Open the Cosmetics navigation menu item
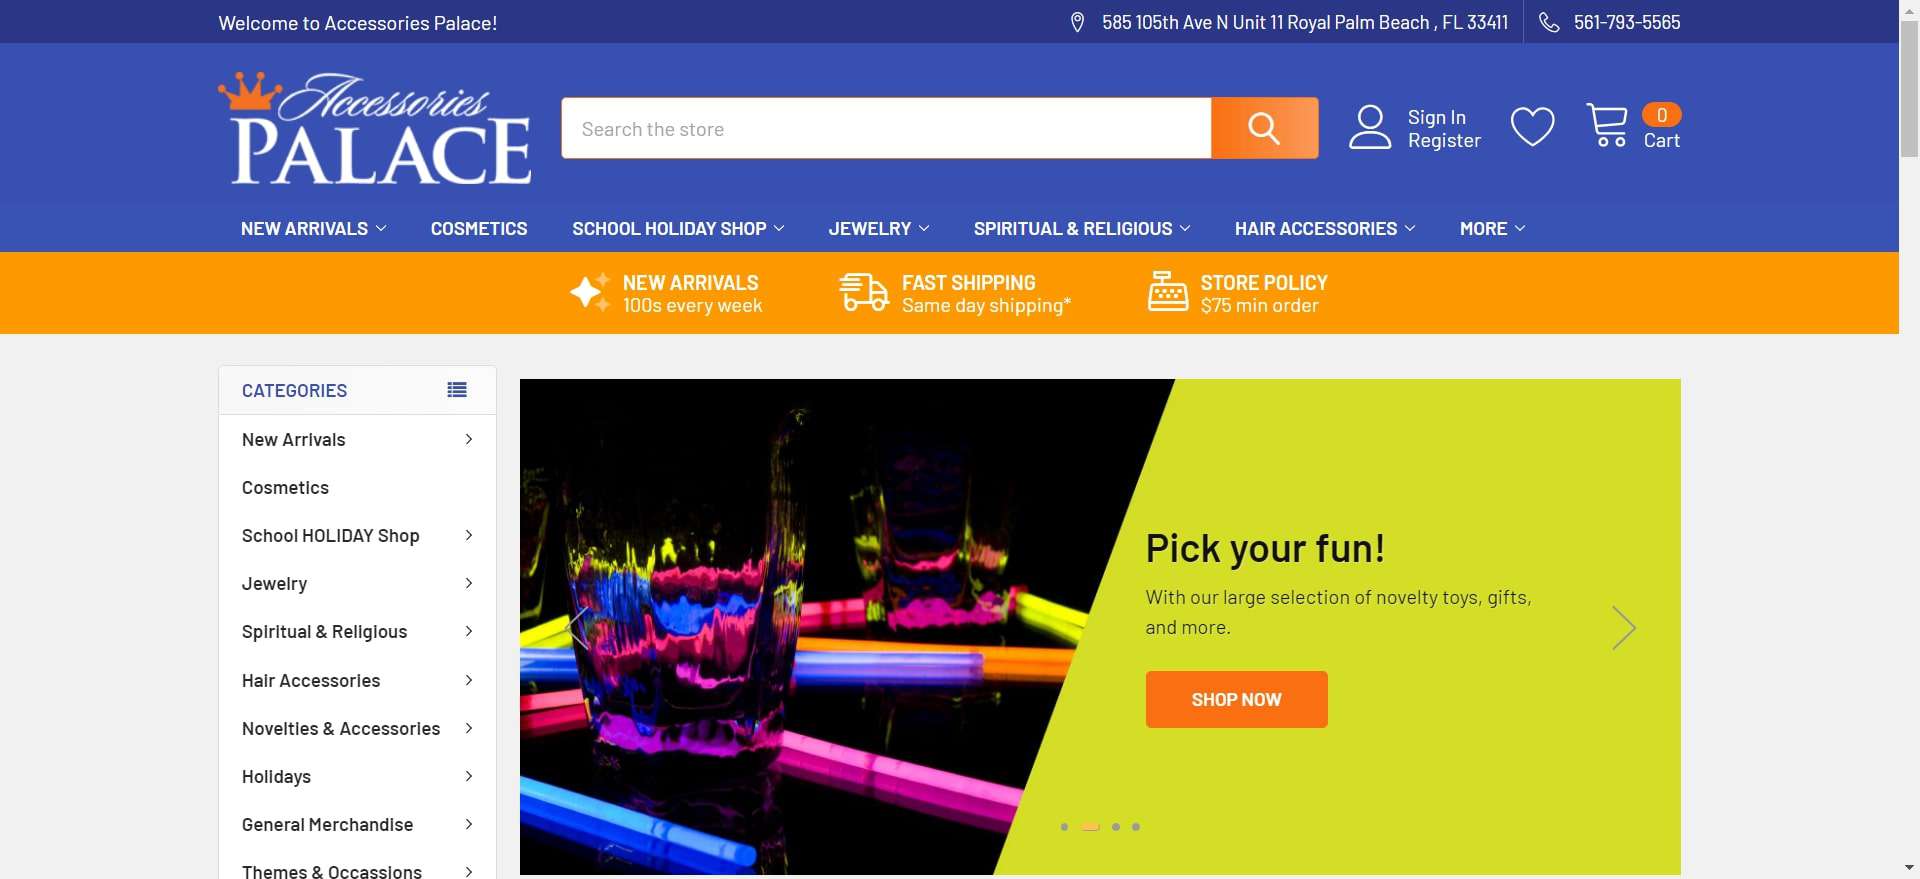The height and width of the screenshot is (879, 1920). [479, 228]
